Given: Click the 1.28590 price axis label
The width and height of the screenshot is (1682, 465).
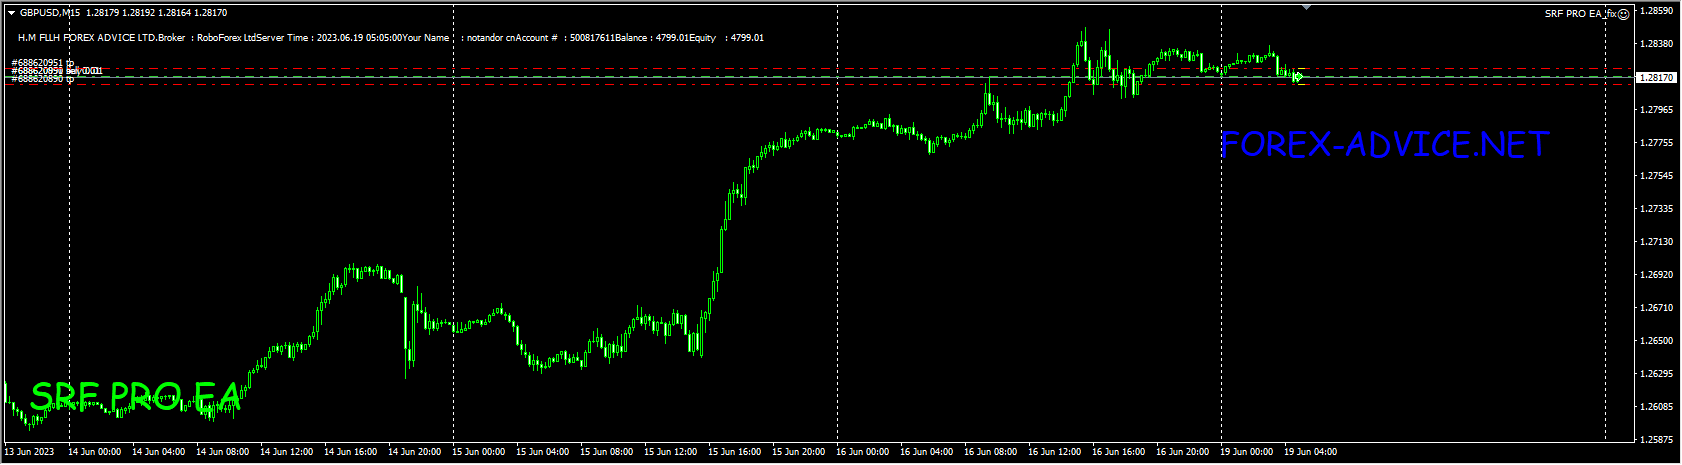Looking at the screenshot, I should click(1658, 11).
